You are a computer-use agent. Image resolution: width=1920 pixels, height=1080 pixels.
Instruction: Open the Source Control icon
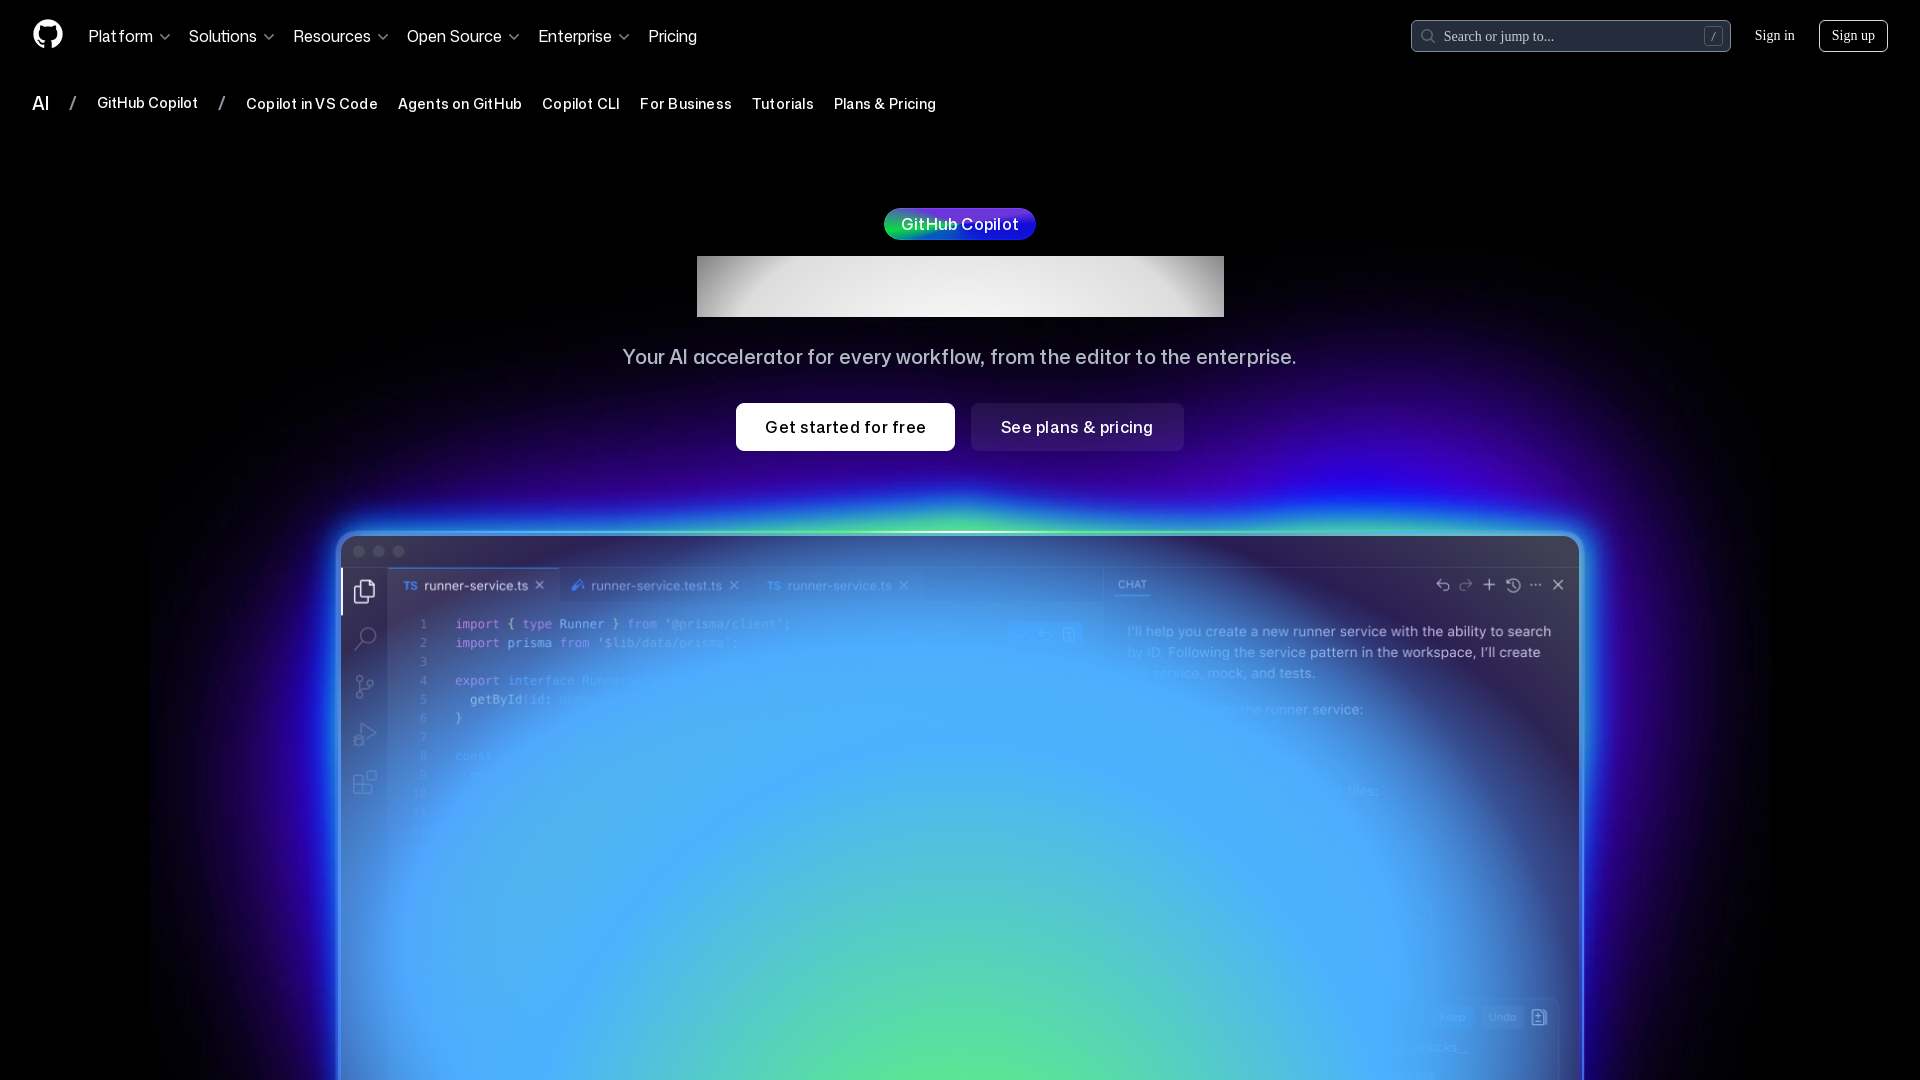(x=364, y=686)
